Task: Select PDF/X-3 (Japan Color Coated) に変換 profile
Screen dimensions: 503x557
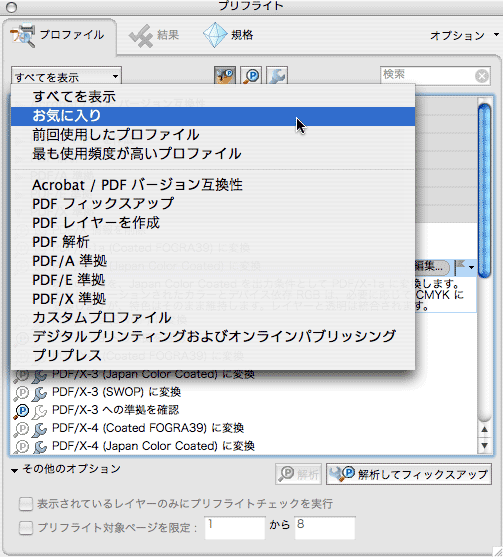Action: (x=153, y=374)
